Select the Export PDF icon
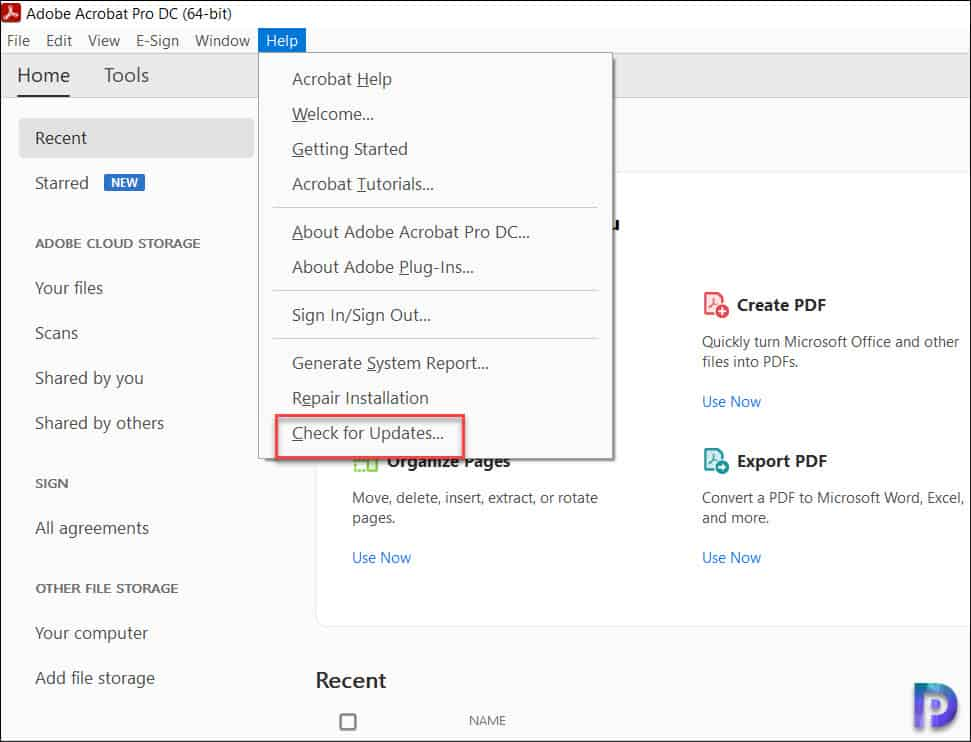971x742 pixels. coord(714,460)
